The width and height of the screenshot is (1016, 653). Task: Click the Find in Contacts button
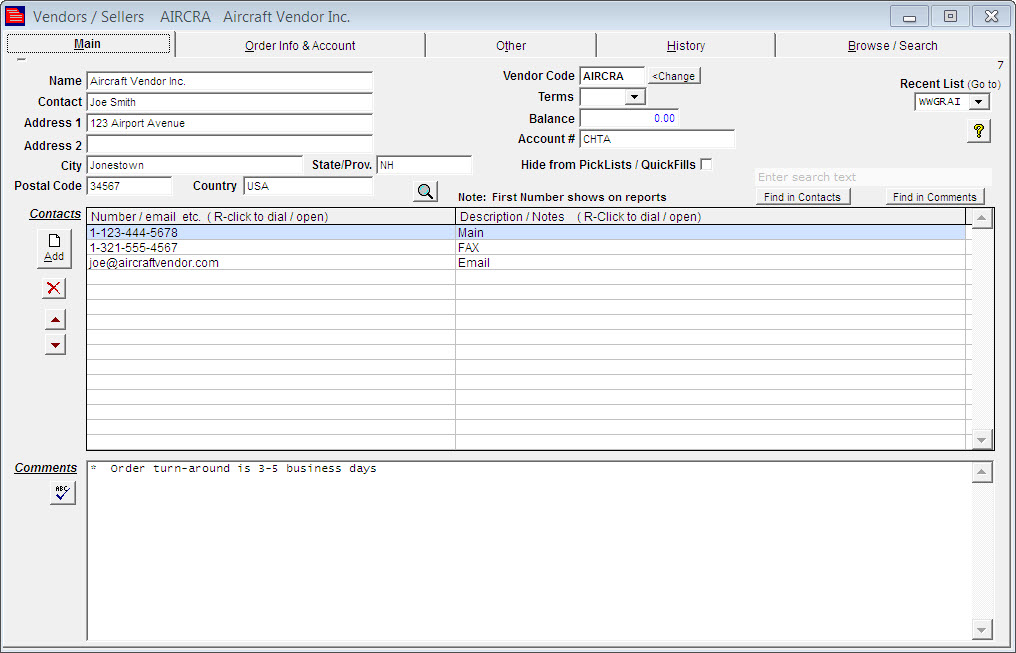pos(802,197)
